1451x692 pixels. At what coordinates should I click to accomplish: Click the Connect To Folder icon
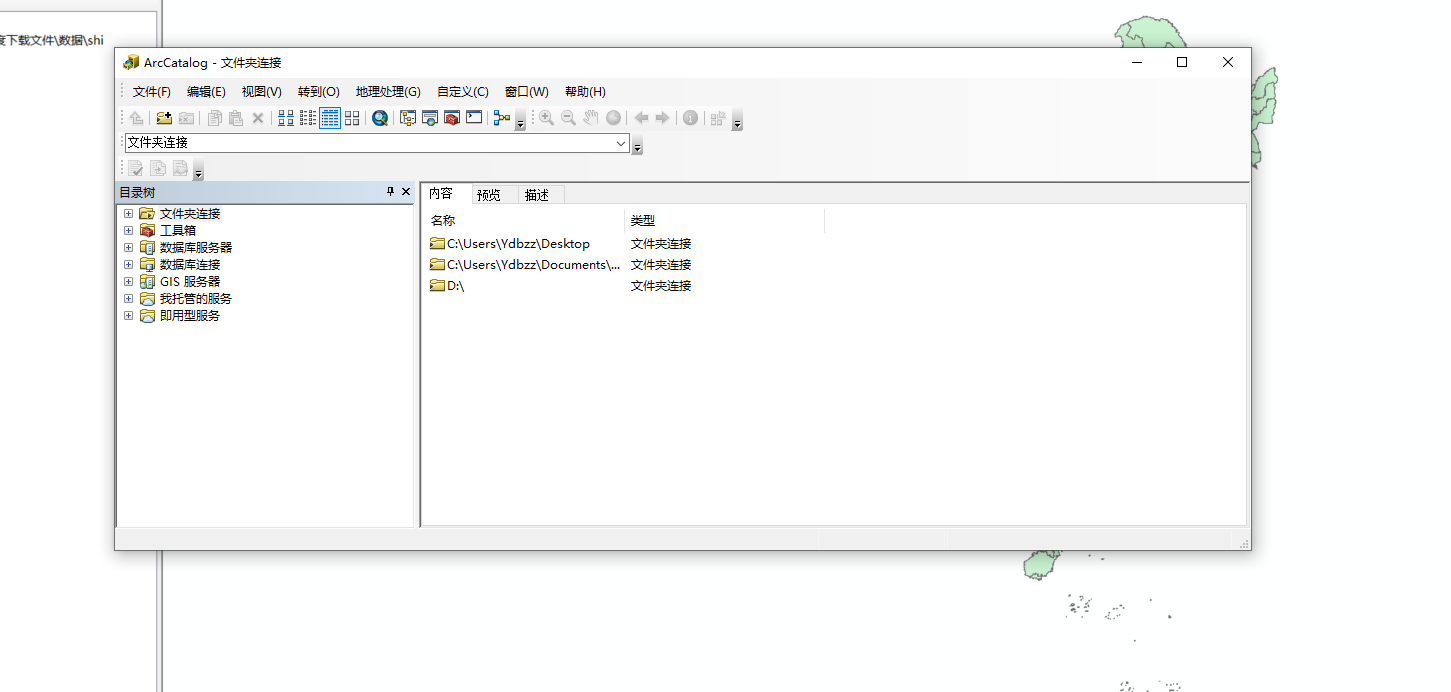pyautogui.click(x=164, y=117)
